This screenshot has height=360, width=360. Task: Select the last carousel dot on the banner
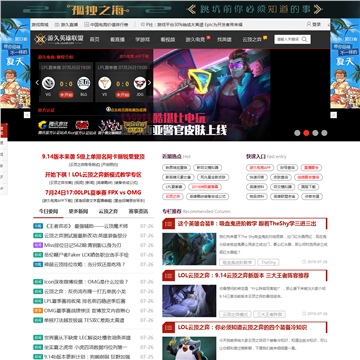point(324,133)
